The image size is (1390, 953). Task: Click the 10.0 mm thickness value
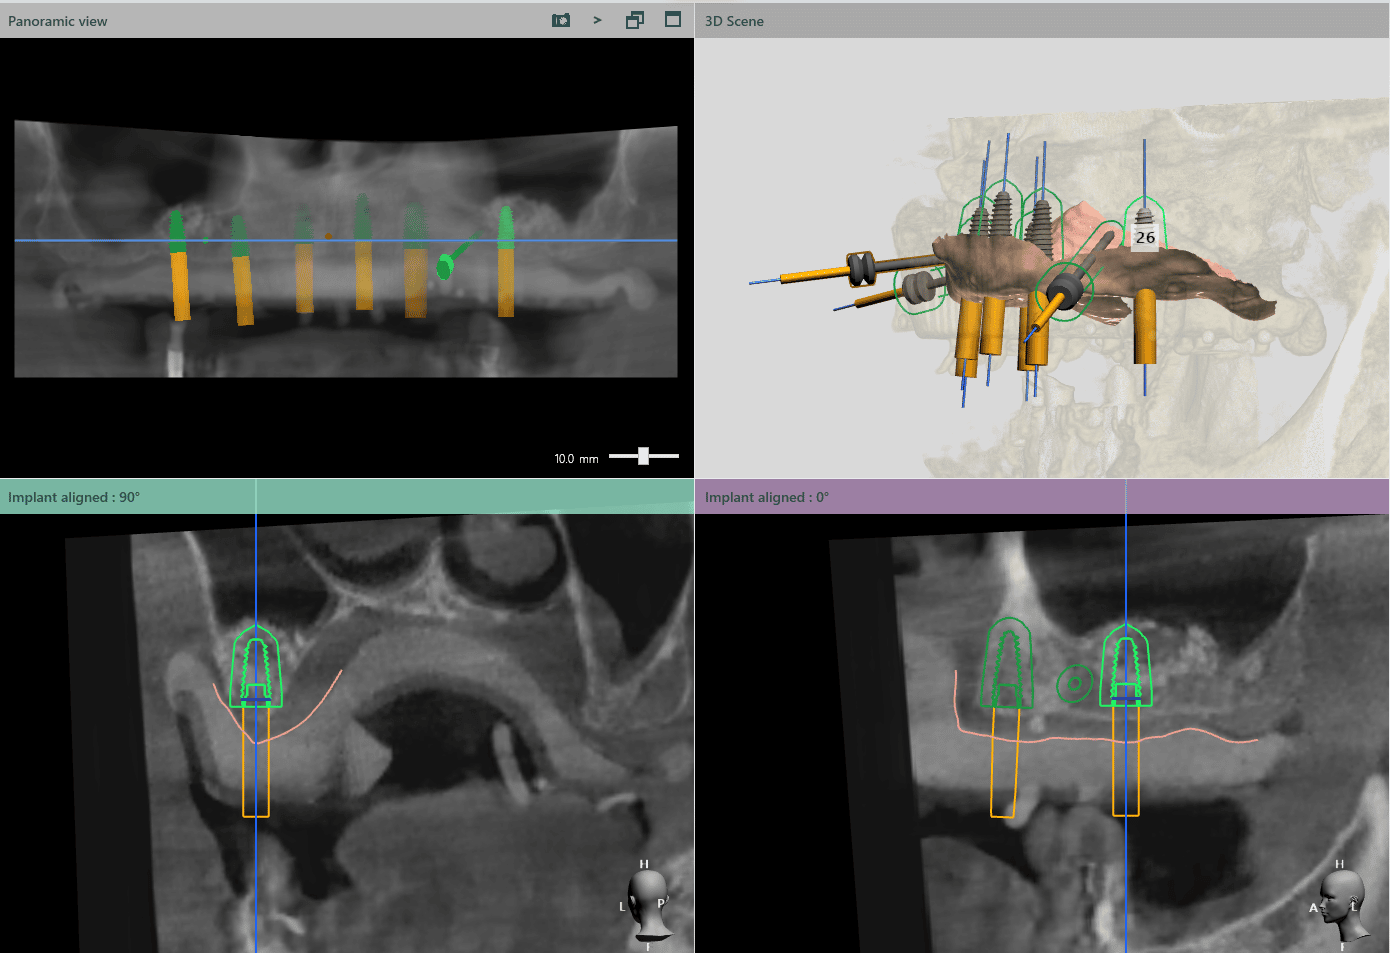click(x=576, y=459)
